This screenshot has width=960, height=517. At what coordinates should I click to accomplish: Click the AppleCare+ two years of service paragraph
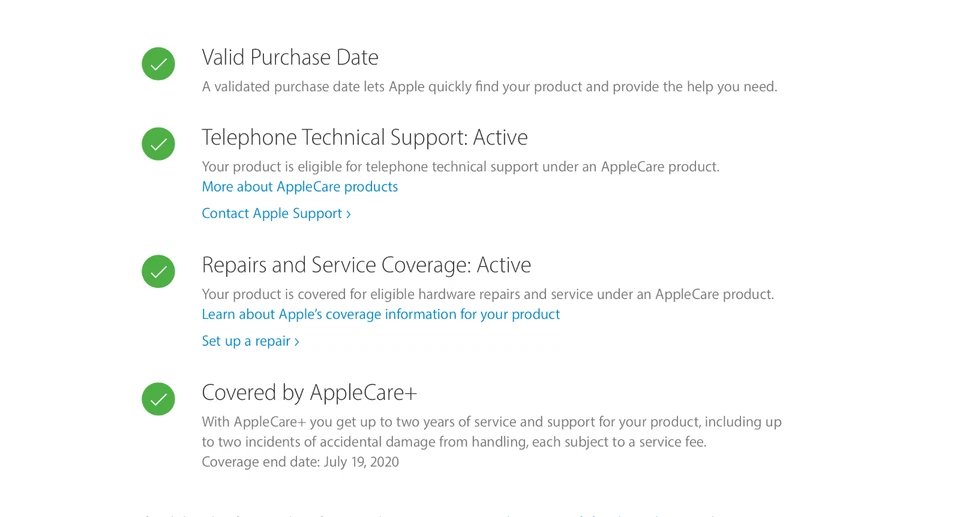coord(491,432)
